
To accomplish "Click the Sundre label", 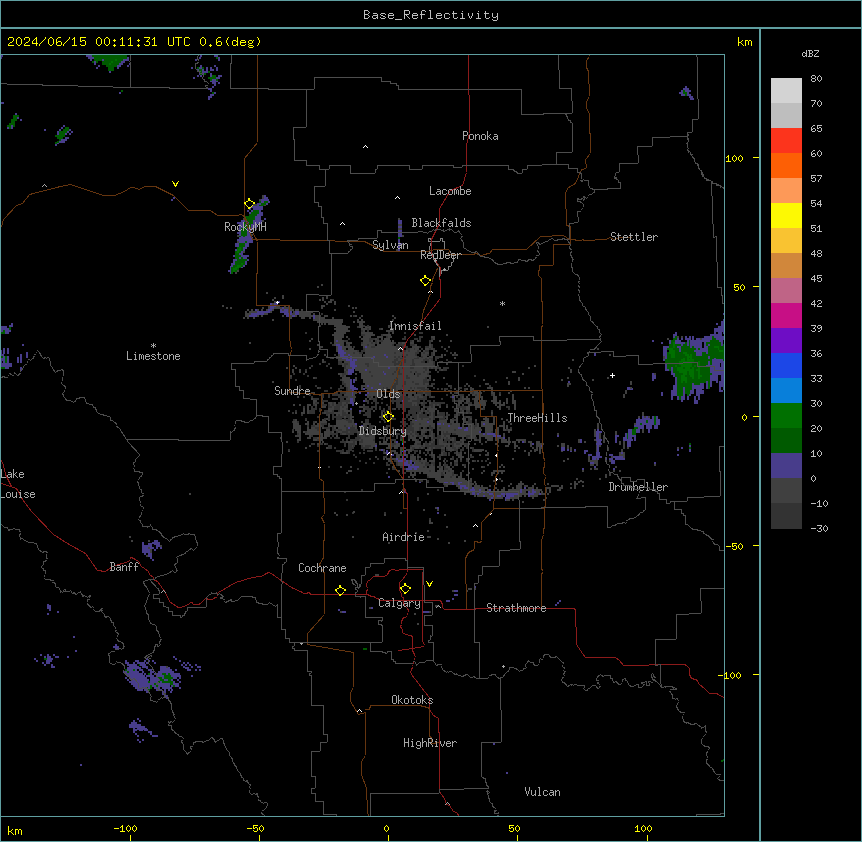I will (x=292, y=391).
